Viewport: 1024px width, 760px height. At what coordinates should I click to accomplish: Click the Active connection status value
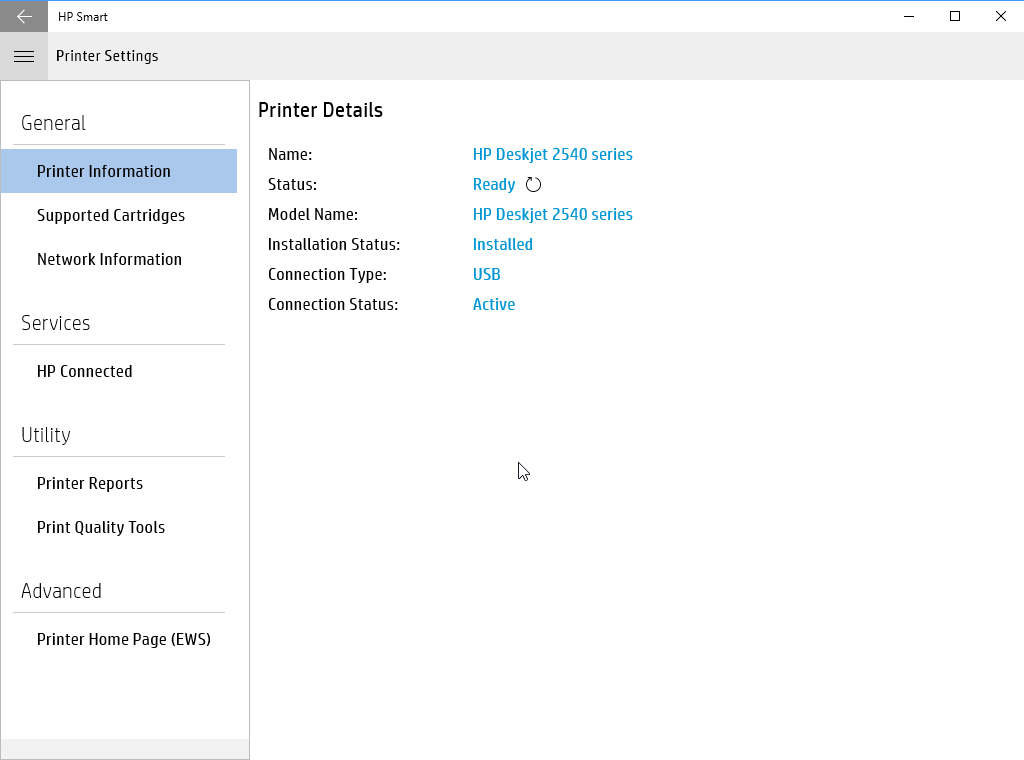point(494,304)
